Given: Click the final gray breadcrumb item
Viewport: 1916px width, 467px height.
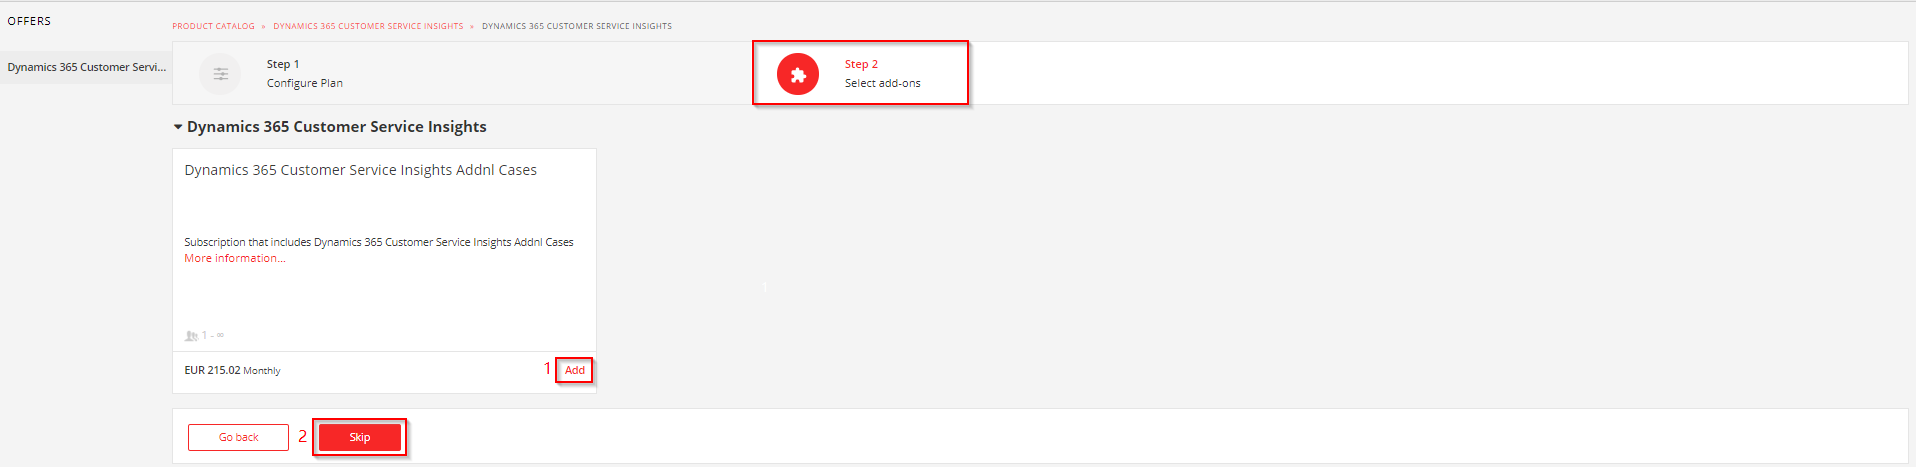Looking at the screenshot, I should pos(577,26).
